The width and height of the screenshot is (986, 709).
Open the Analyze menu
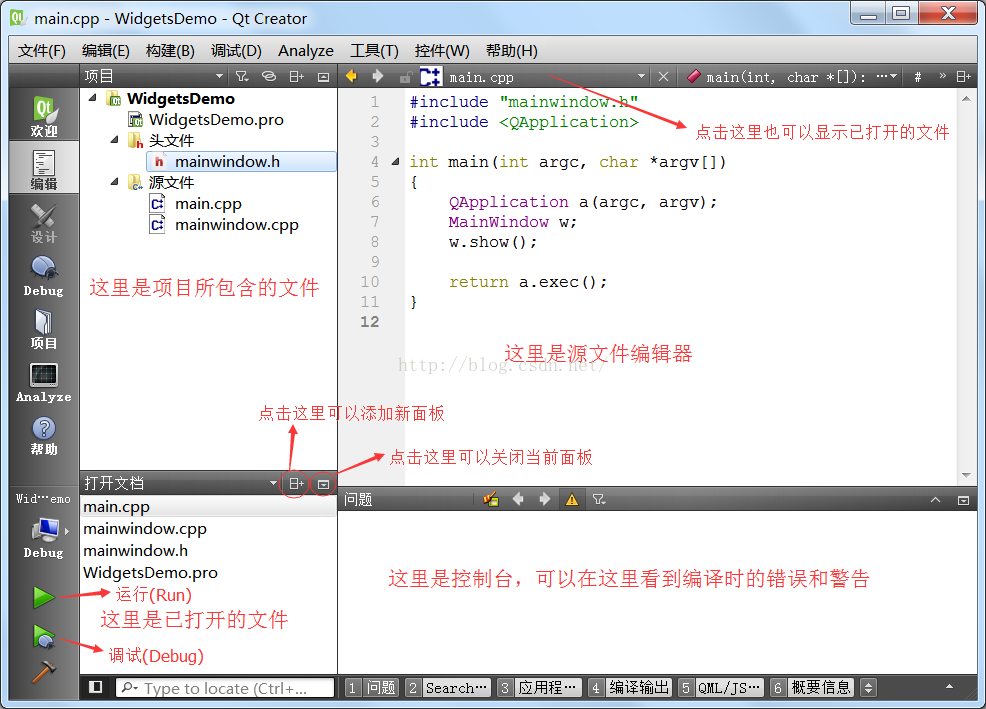pyautogui.click(x=306, y=51)
